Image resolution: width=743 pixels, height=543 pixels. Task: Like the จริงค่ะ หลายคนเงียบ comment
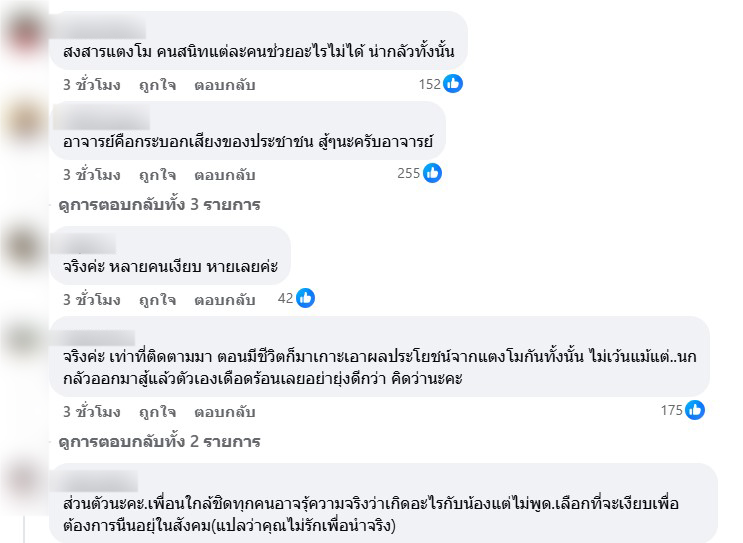pos(157,300)
